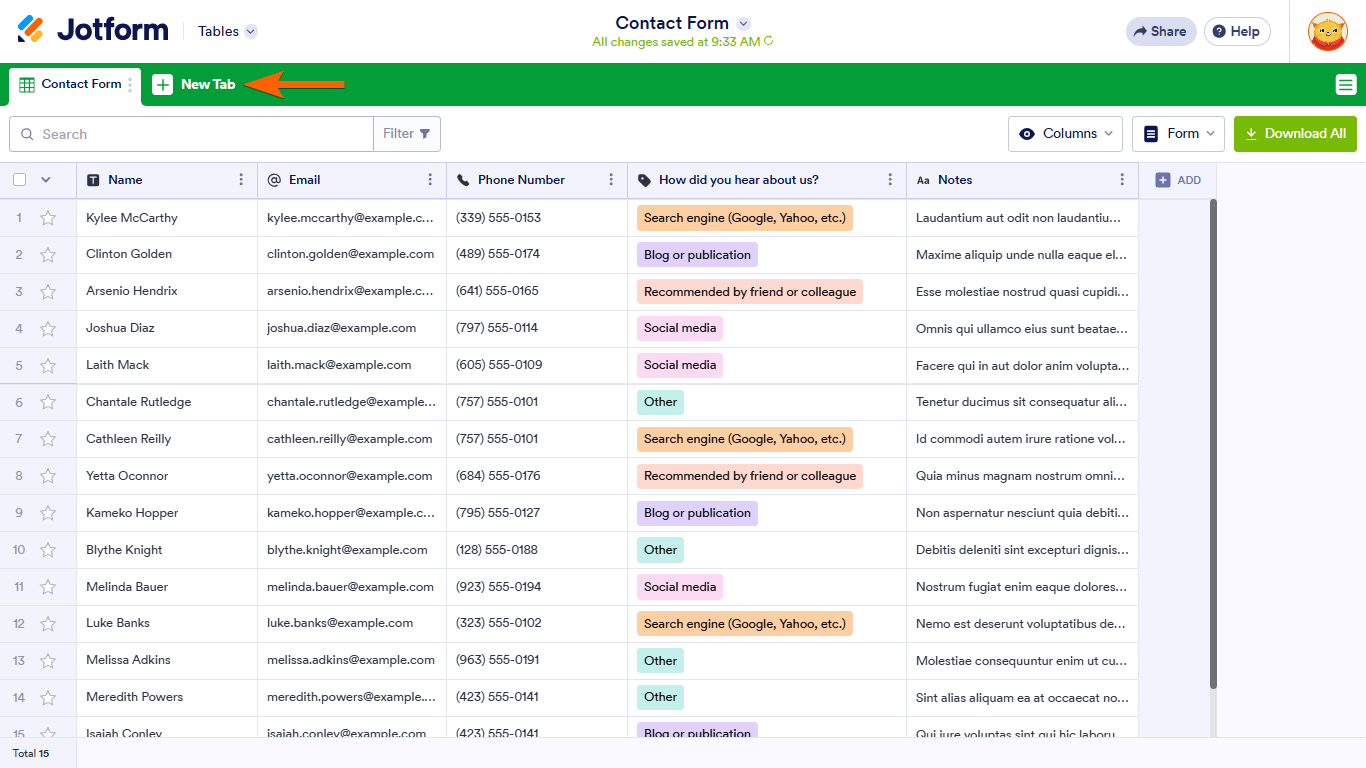Click the Contact Form tab options dots
The width and height of the screenshot is (1366, 768).
click(x=130, y=85)
